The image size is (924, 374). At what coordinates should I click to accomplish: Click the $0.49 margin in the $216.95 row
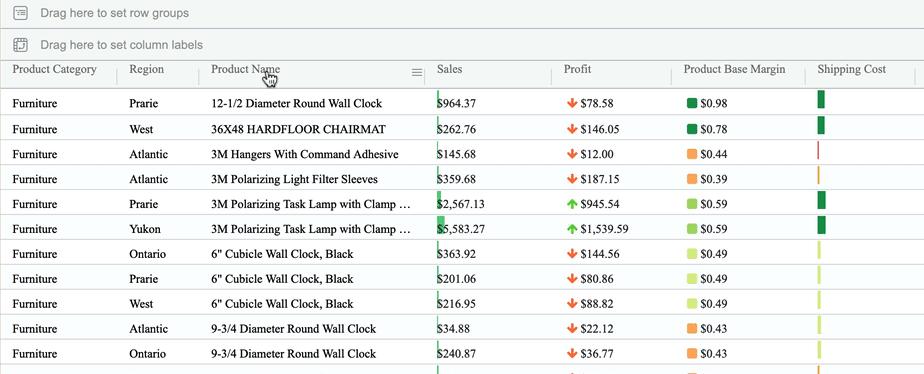pos(714,304)
